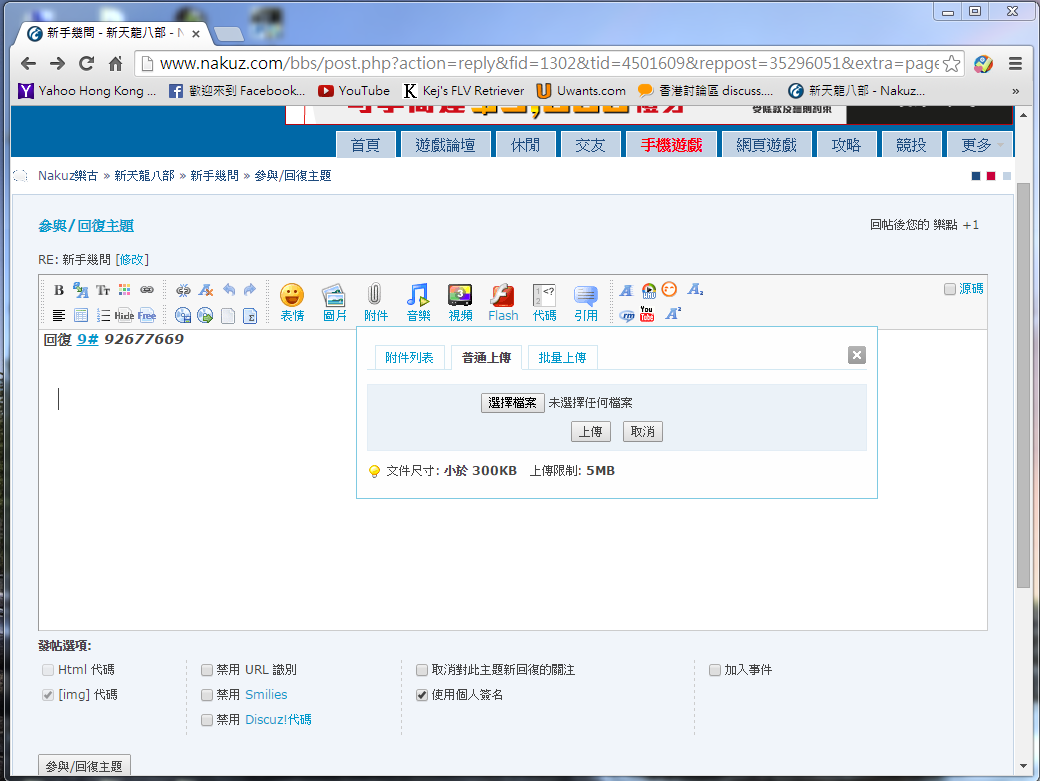Open the paragraph alignment tool
1040x781 pixels.
point(59,315)
